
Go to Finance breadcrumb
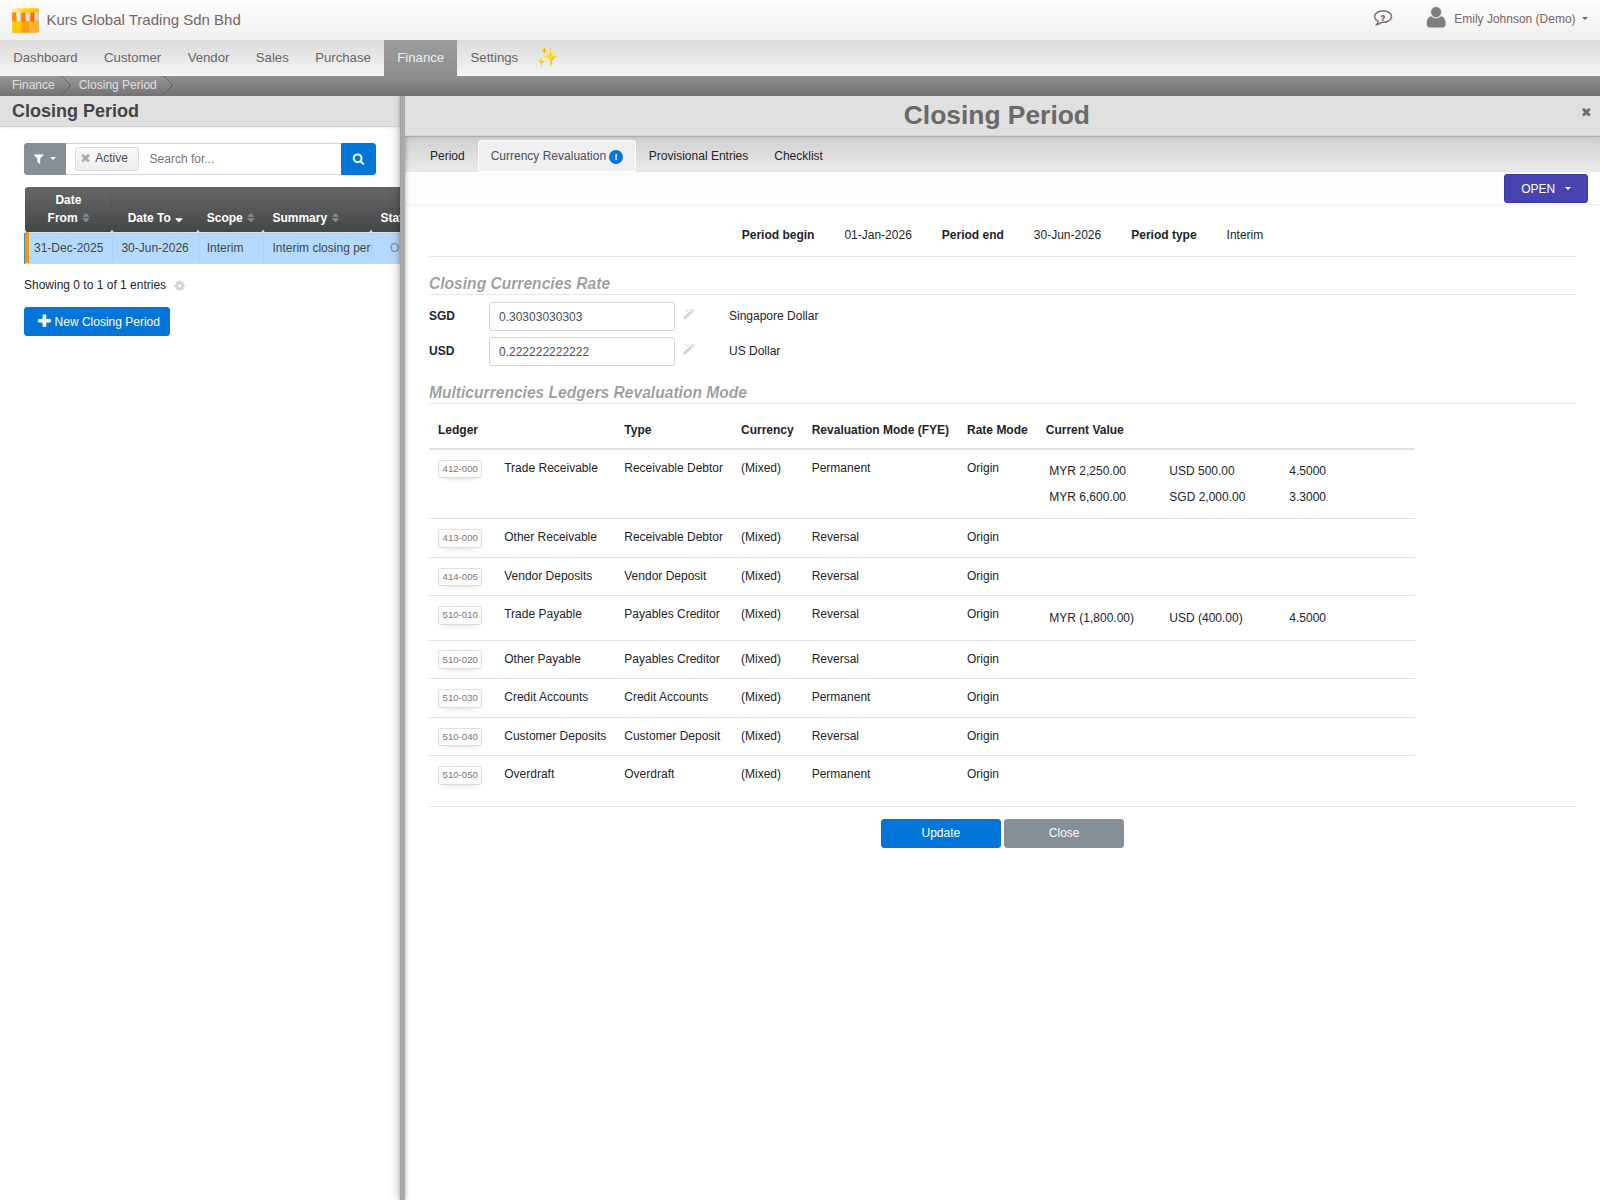click(33, 85)
